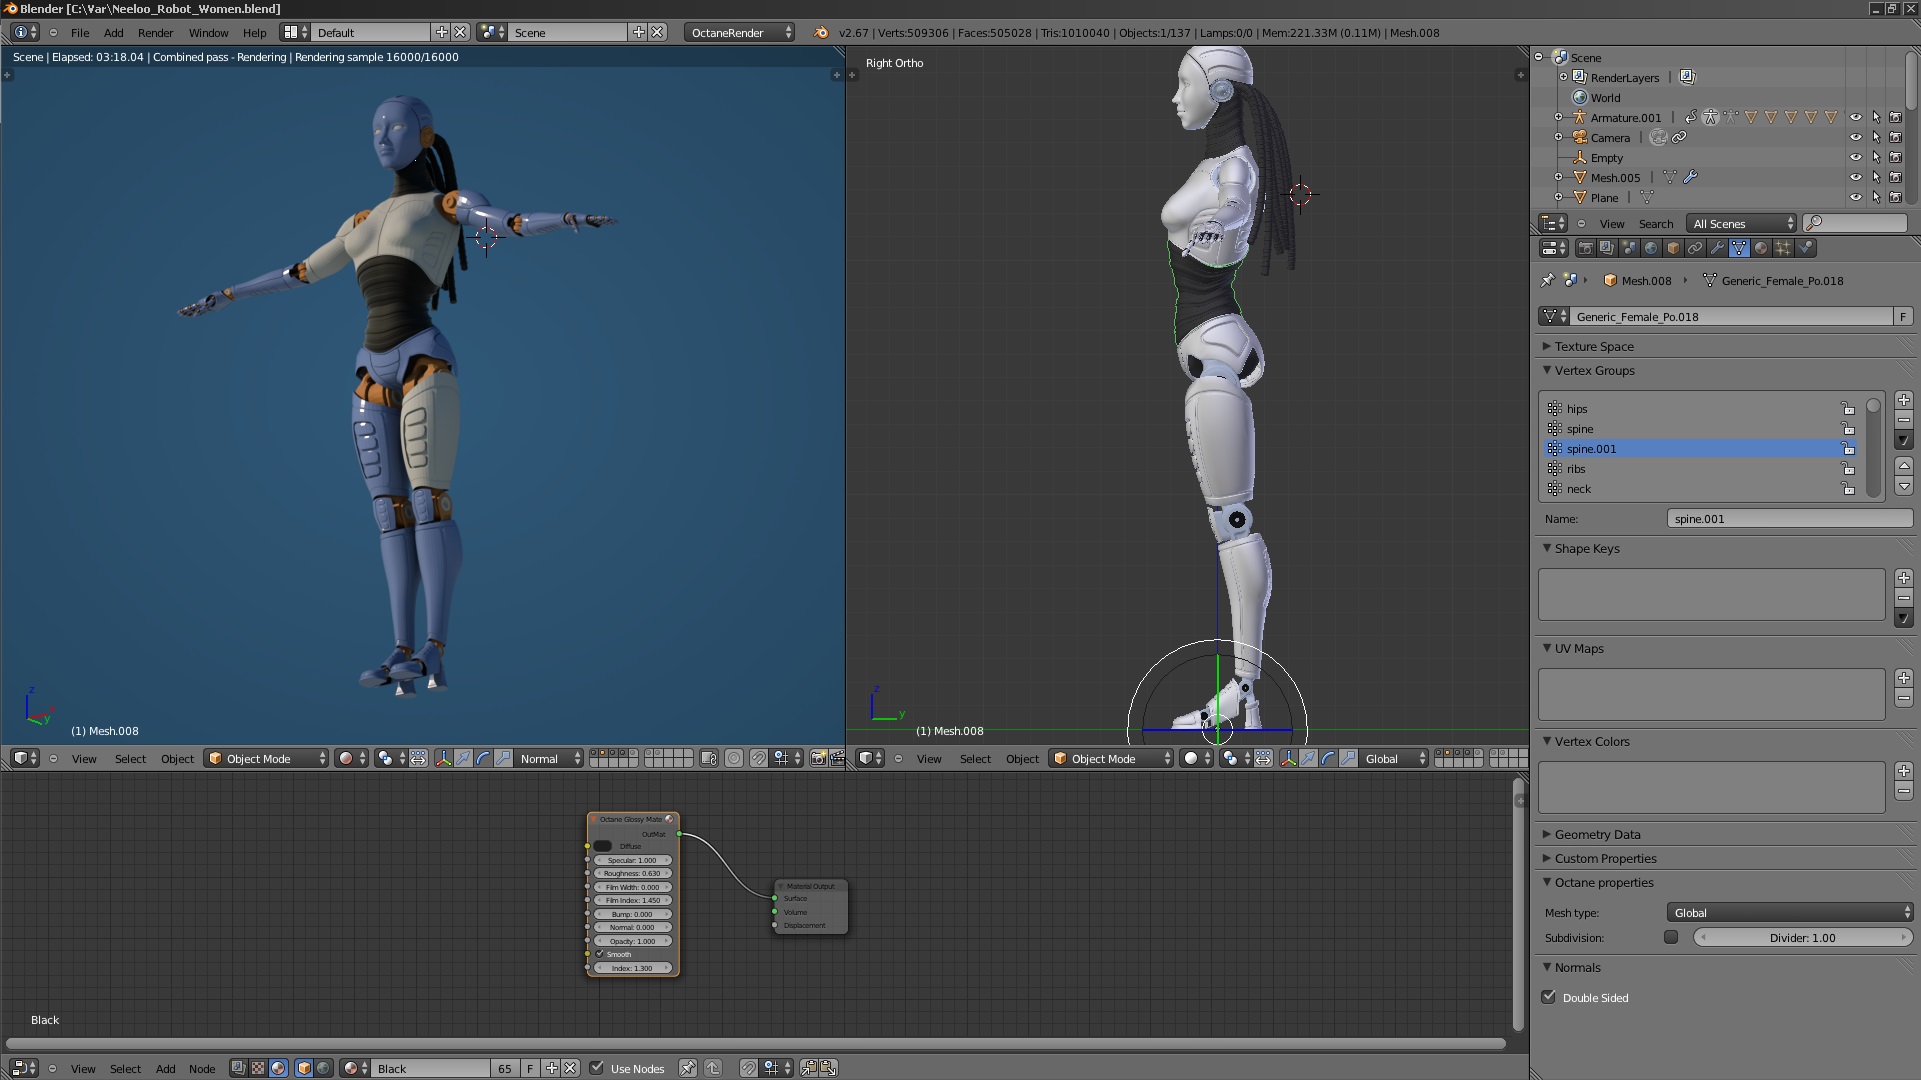
Task: Switch to the World properties tab
Action: 1651,248
